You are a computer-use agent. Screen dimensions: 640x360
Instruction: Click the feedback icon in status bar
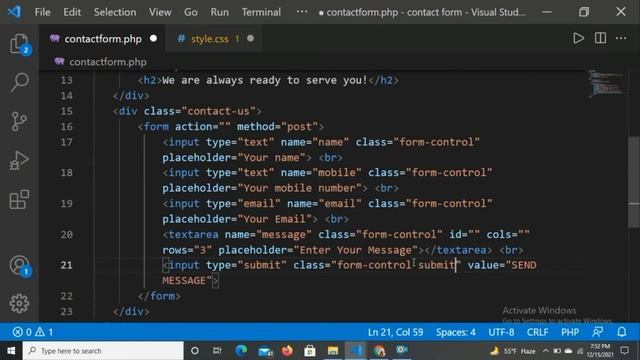(598, 332)
